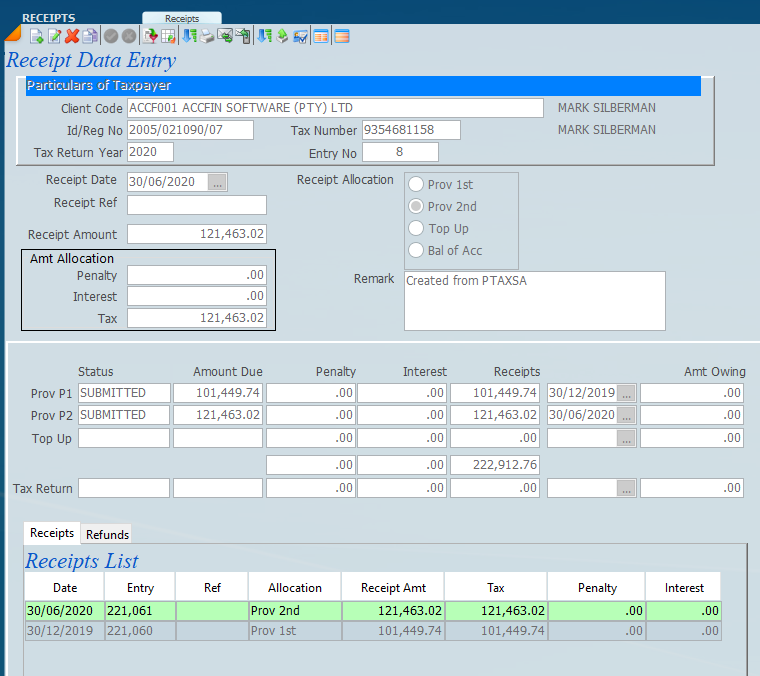
Task: Click the Receipts tab at window top
Action: [x=181, y=18]
